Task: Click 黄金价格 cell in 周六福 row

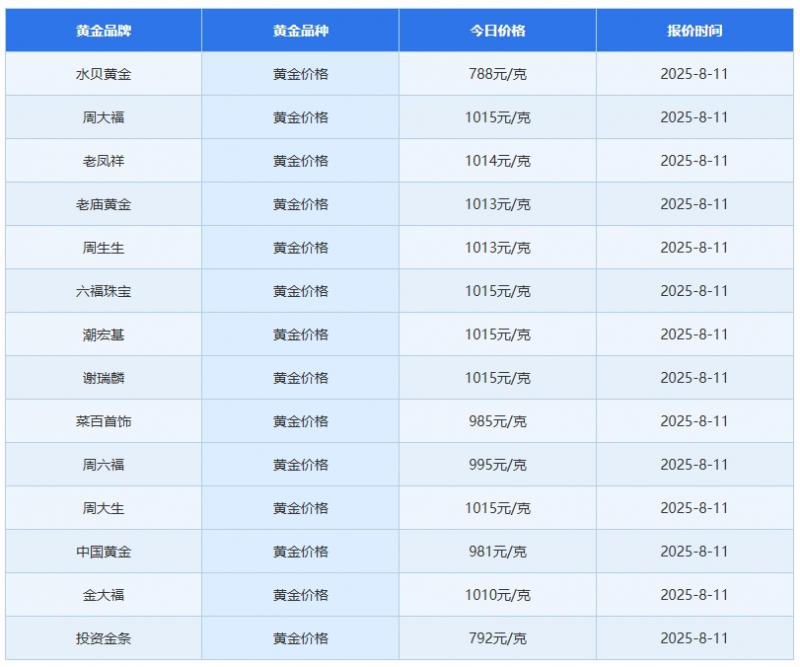Action: click(301, 464)
